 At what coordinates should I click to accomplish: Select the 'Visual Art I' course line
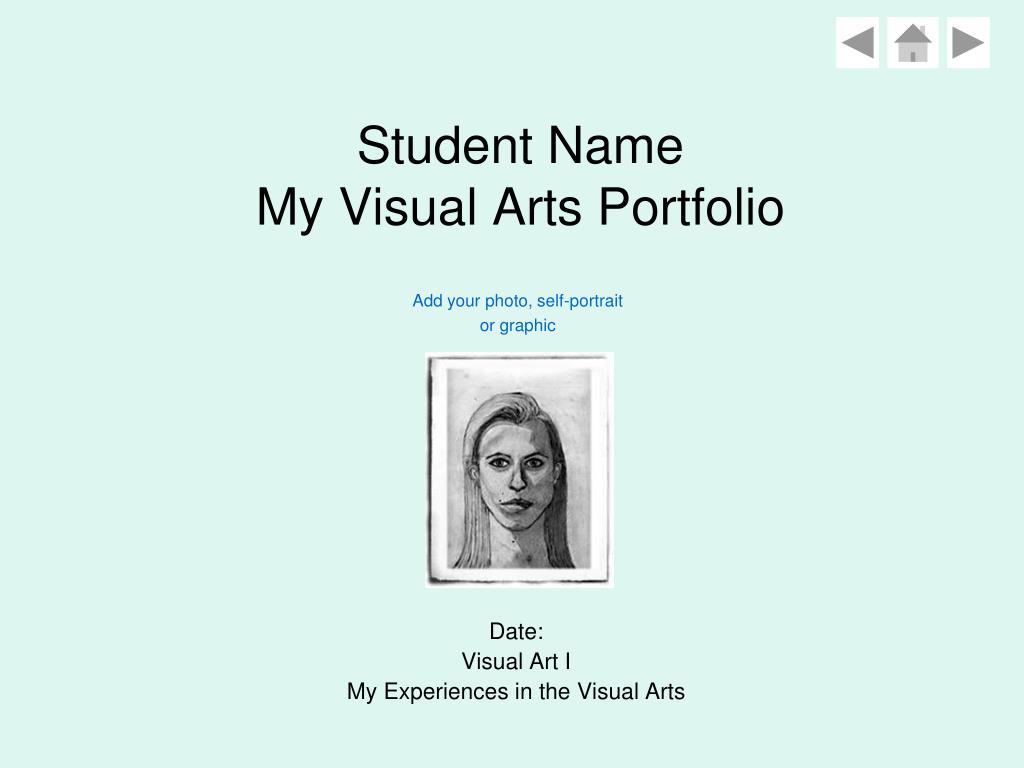click(x=516, y=662)
